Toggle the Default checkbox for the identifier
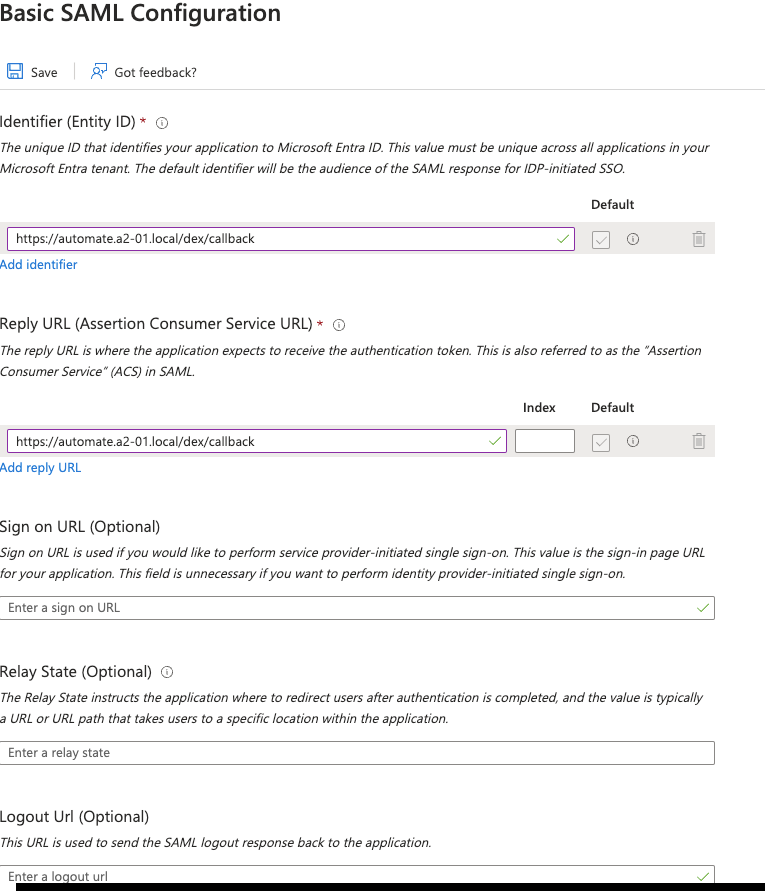Viewport: 765px width, 891px height. pyautogui.click(x=601, y=239)
